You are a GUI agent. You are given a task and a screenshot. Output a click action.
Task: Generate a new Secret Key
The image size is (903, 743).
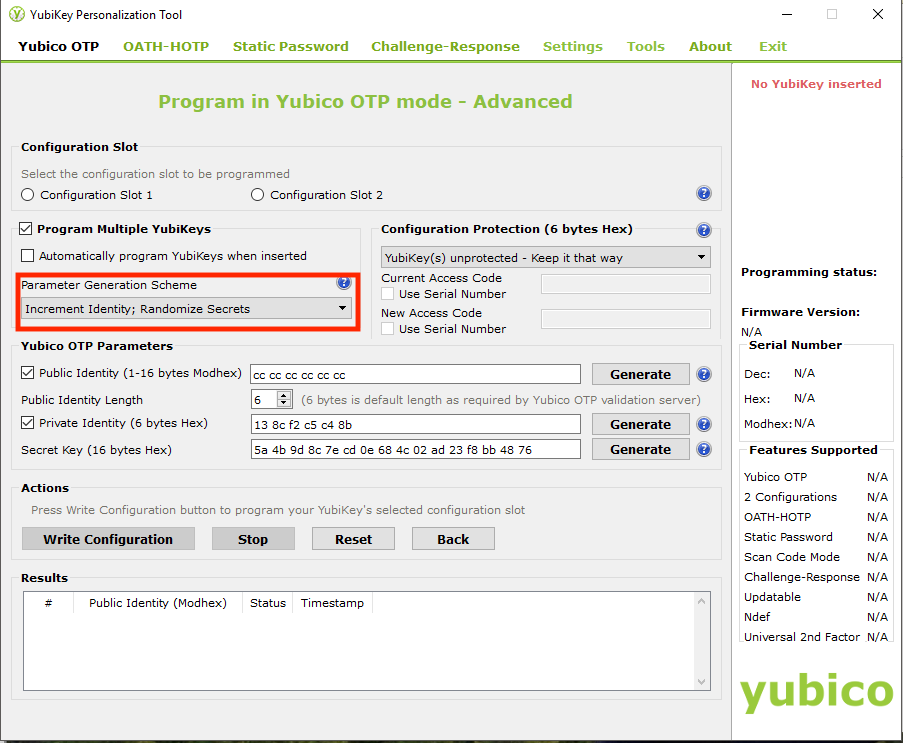click(x=640, y=449)
